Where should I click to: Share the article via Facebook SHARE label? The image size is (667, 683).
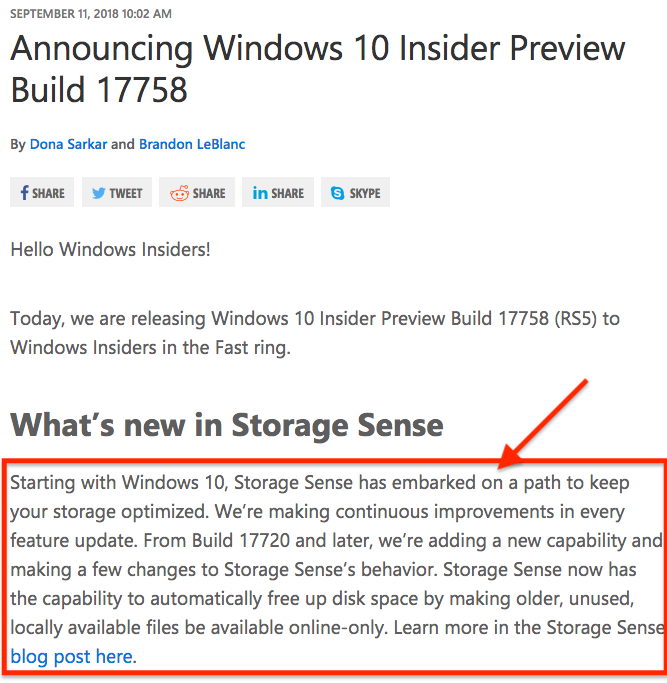(x=48, y=193)
